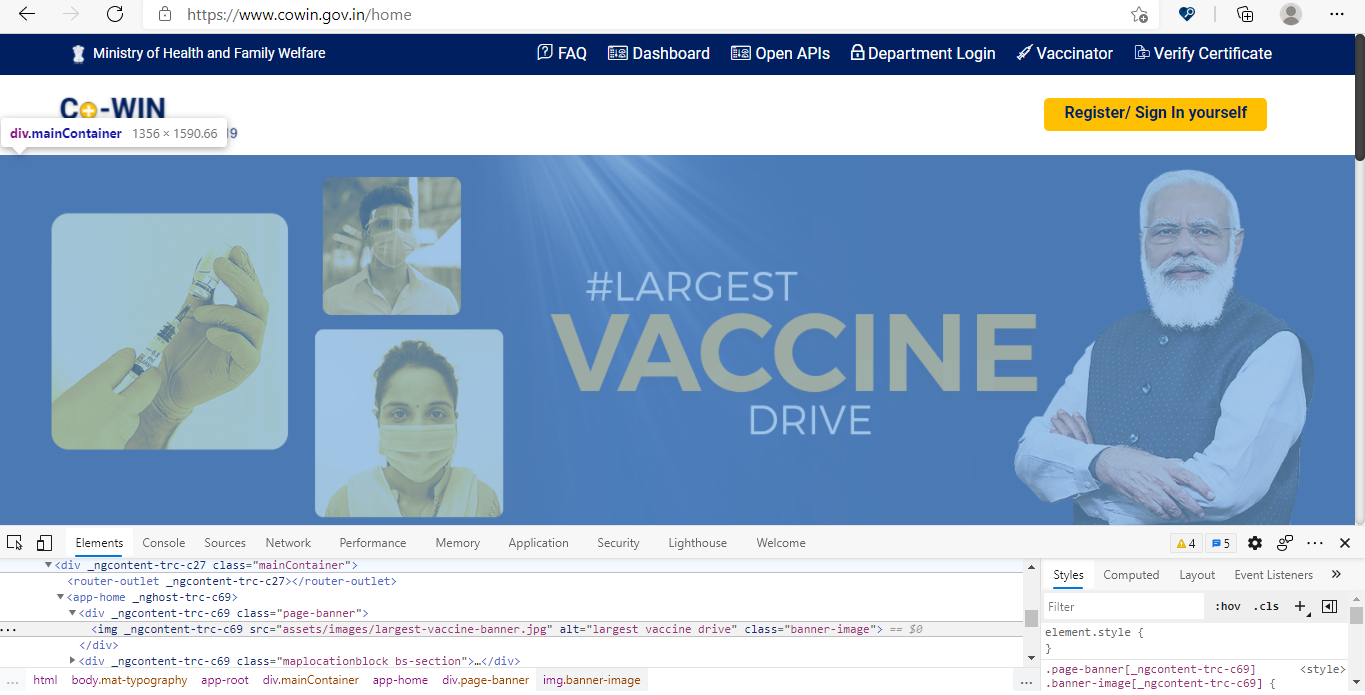The image size is (1365, 695).
Task: Select div.mainContainer breadcrumb
Action: pos(311,680)
